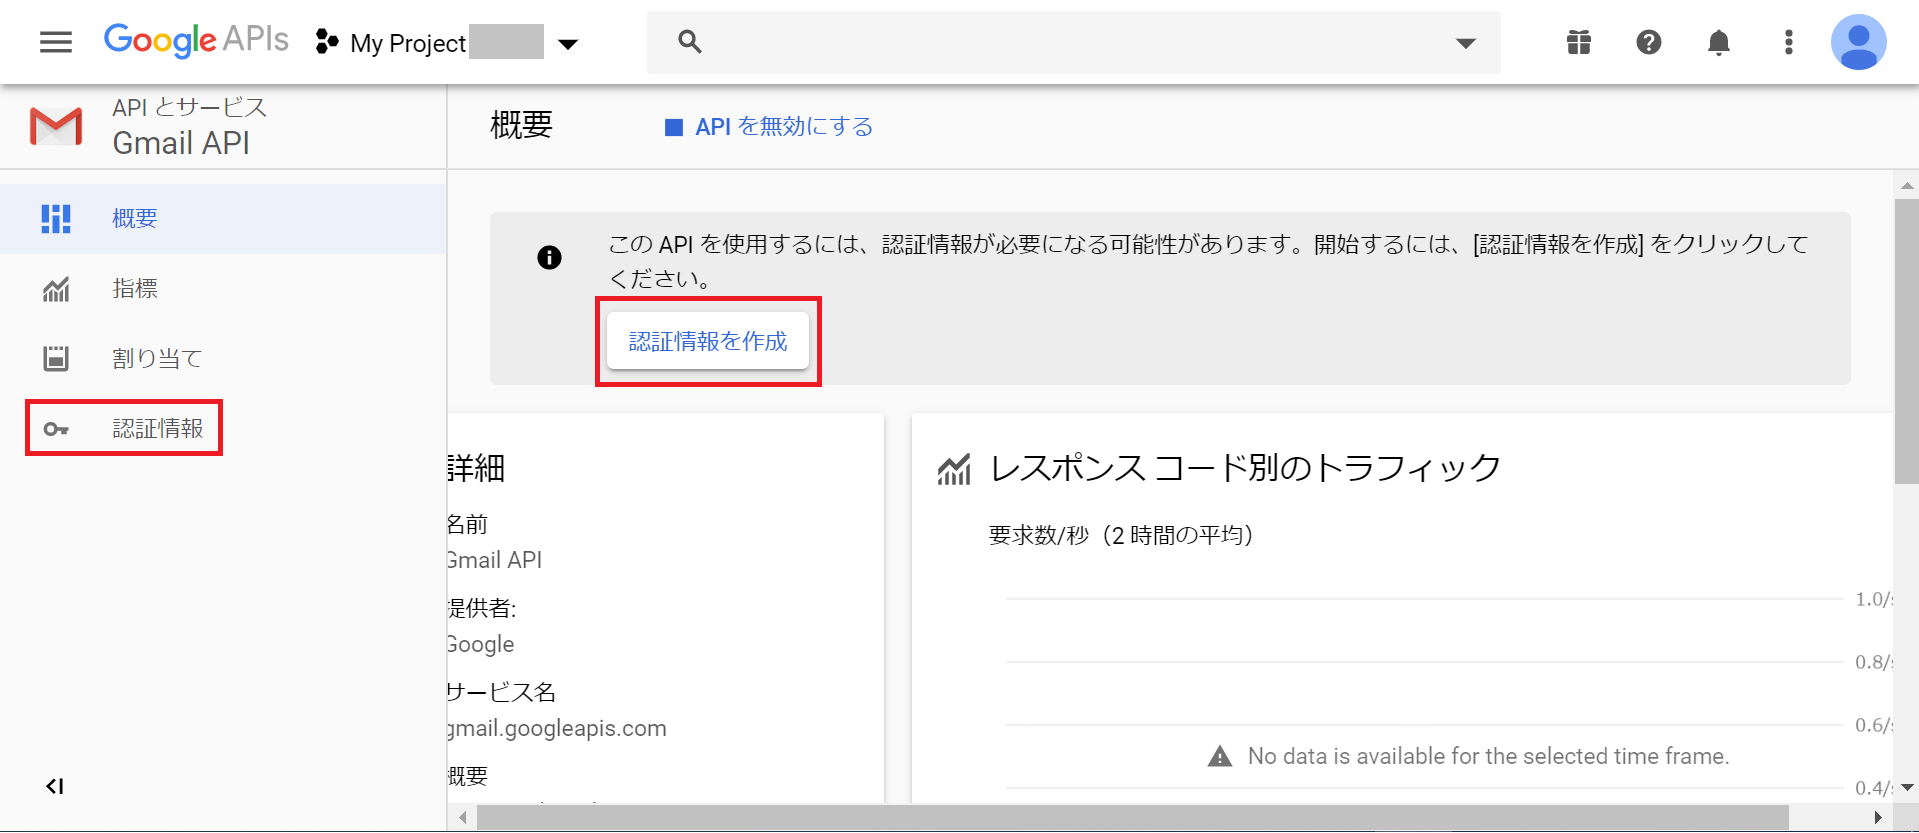Click the 概要 dashboard icon
This screenshot has height=833, width=1919.
(56, 218)
